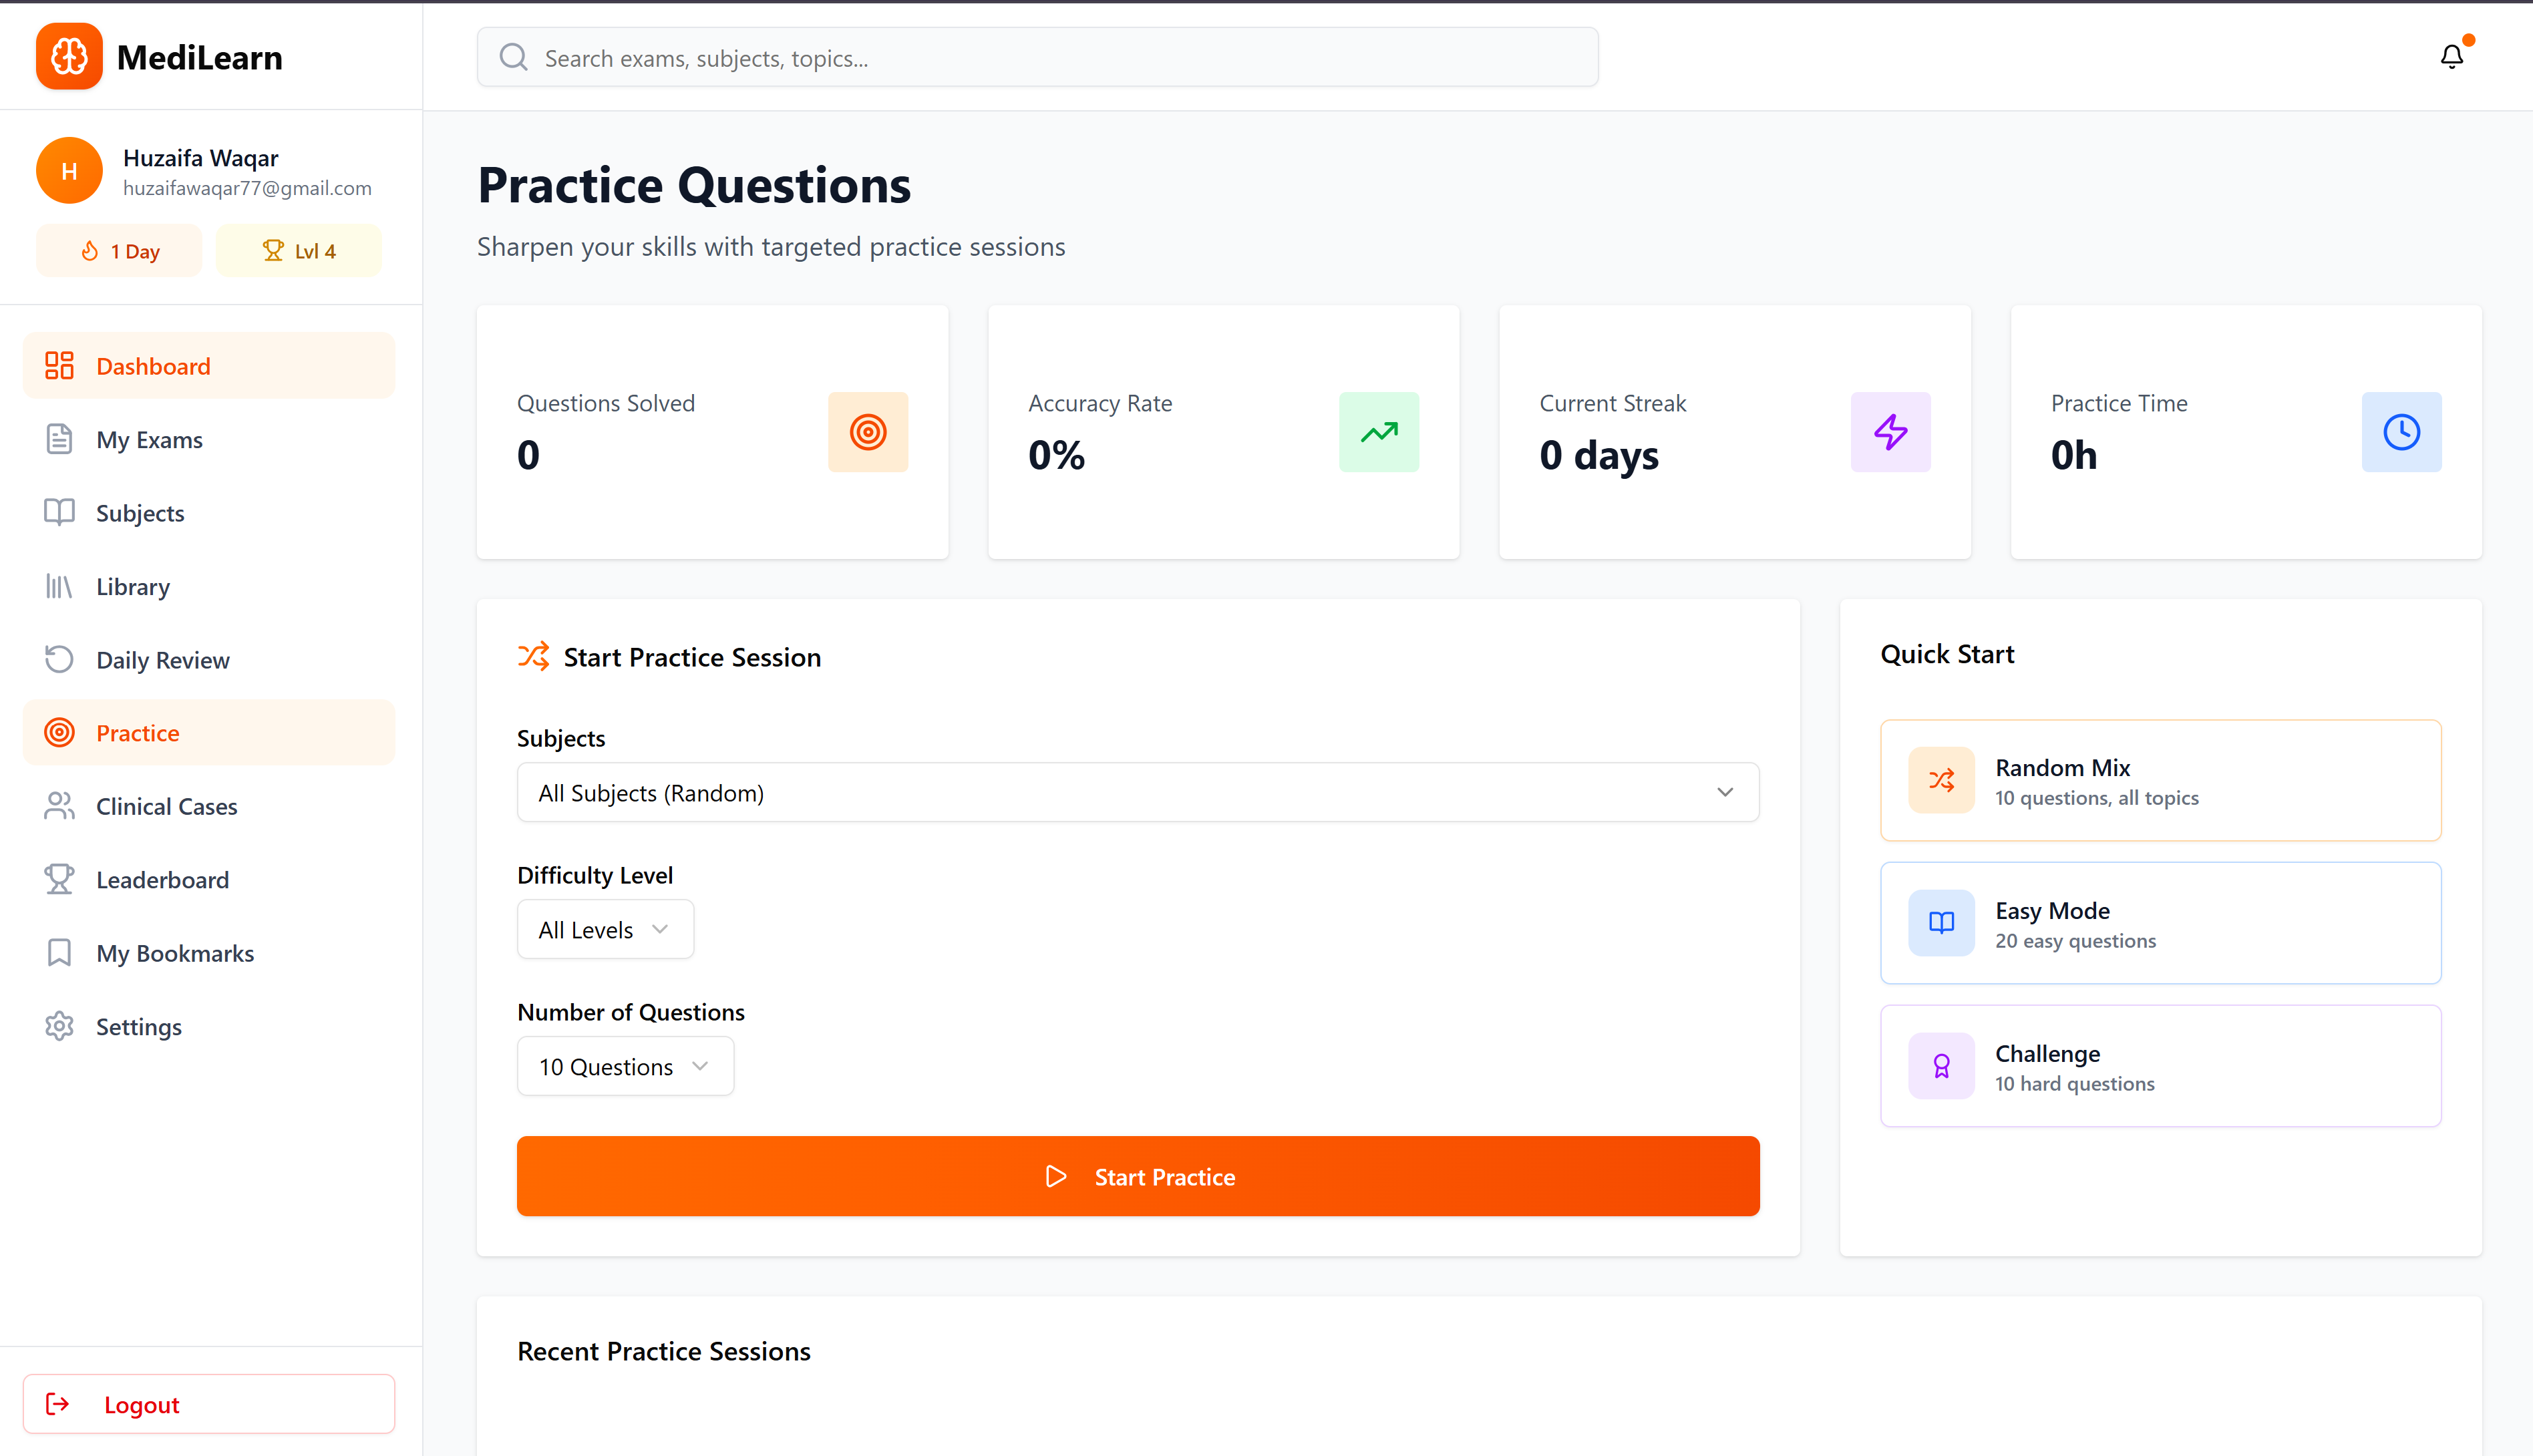Click the search magnifier icon
Image resolution: width=2533 pixels, height=1456 pixels.
[x=513, y=57]
